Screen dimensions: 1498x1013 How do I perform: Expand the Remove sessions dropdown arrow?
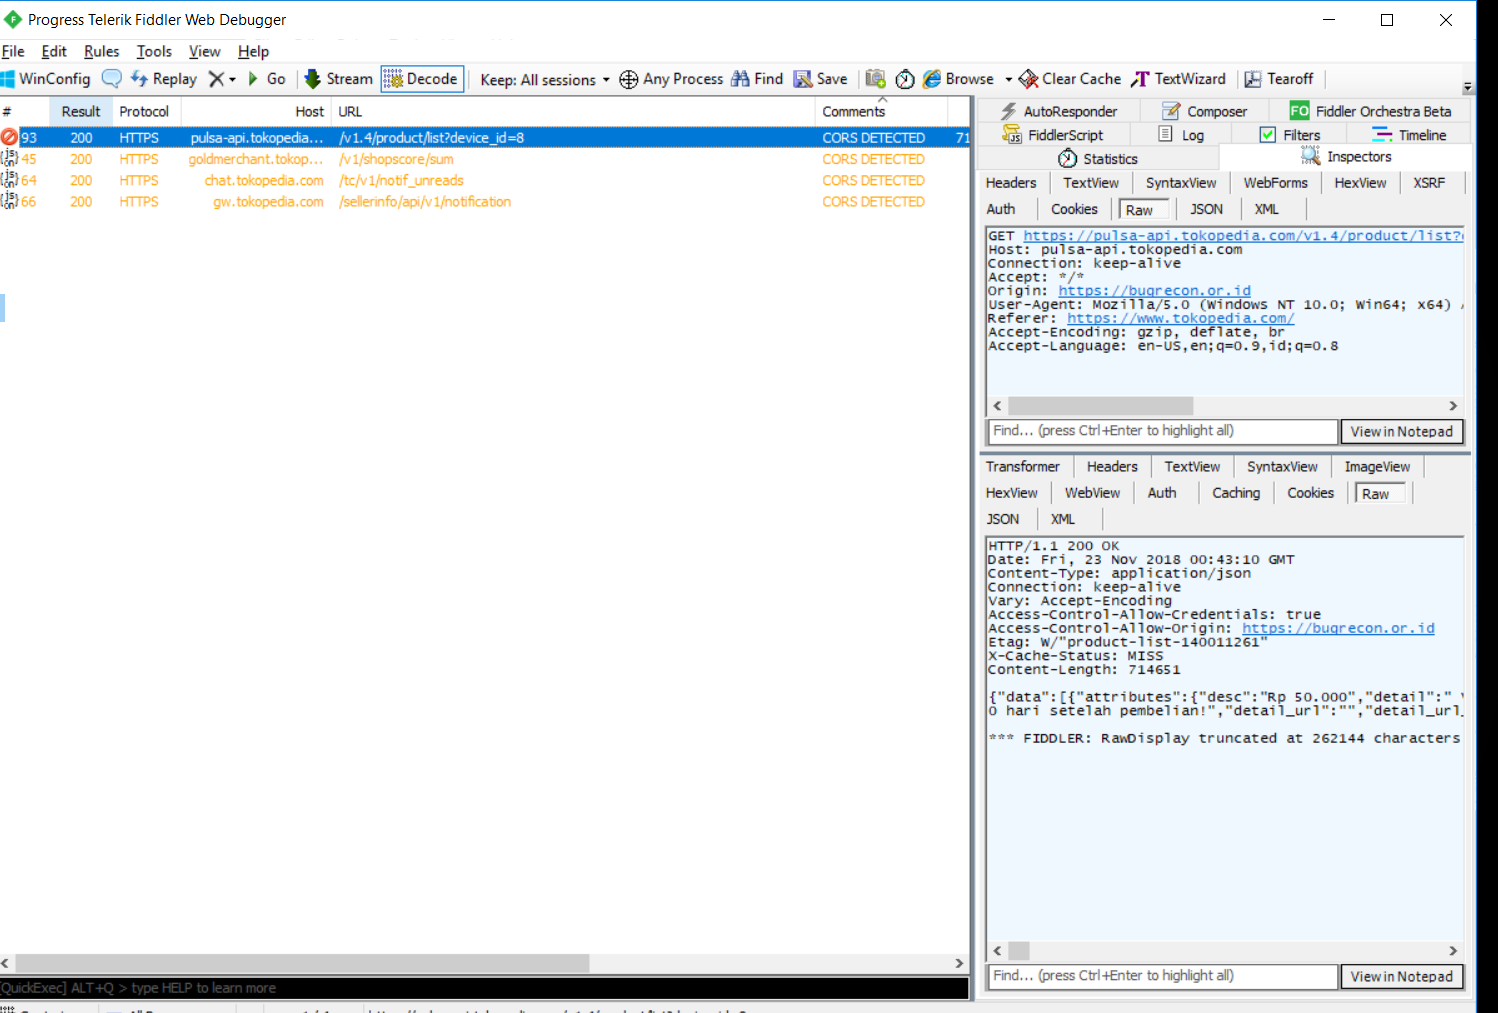(232, 79)
